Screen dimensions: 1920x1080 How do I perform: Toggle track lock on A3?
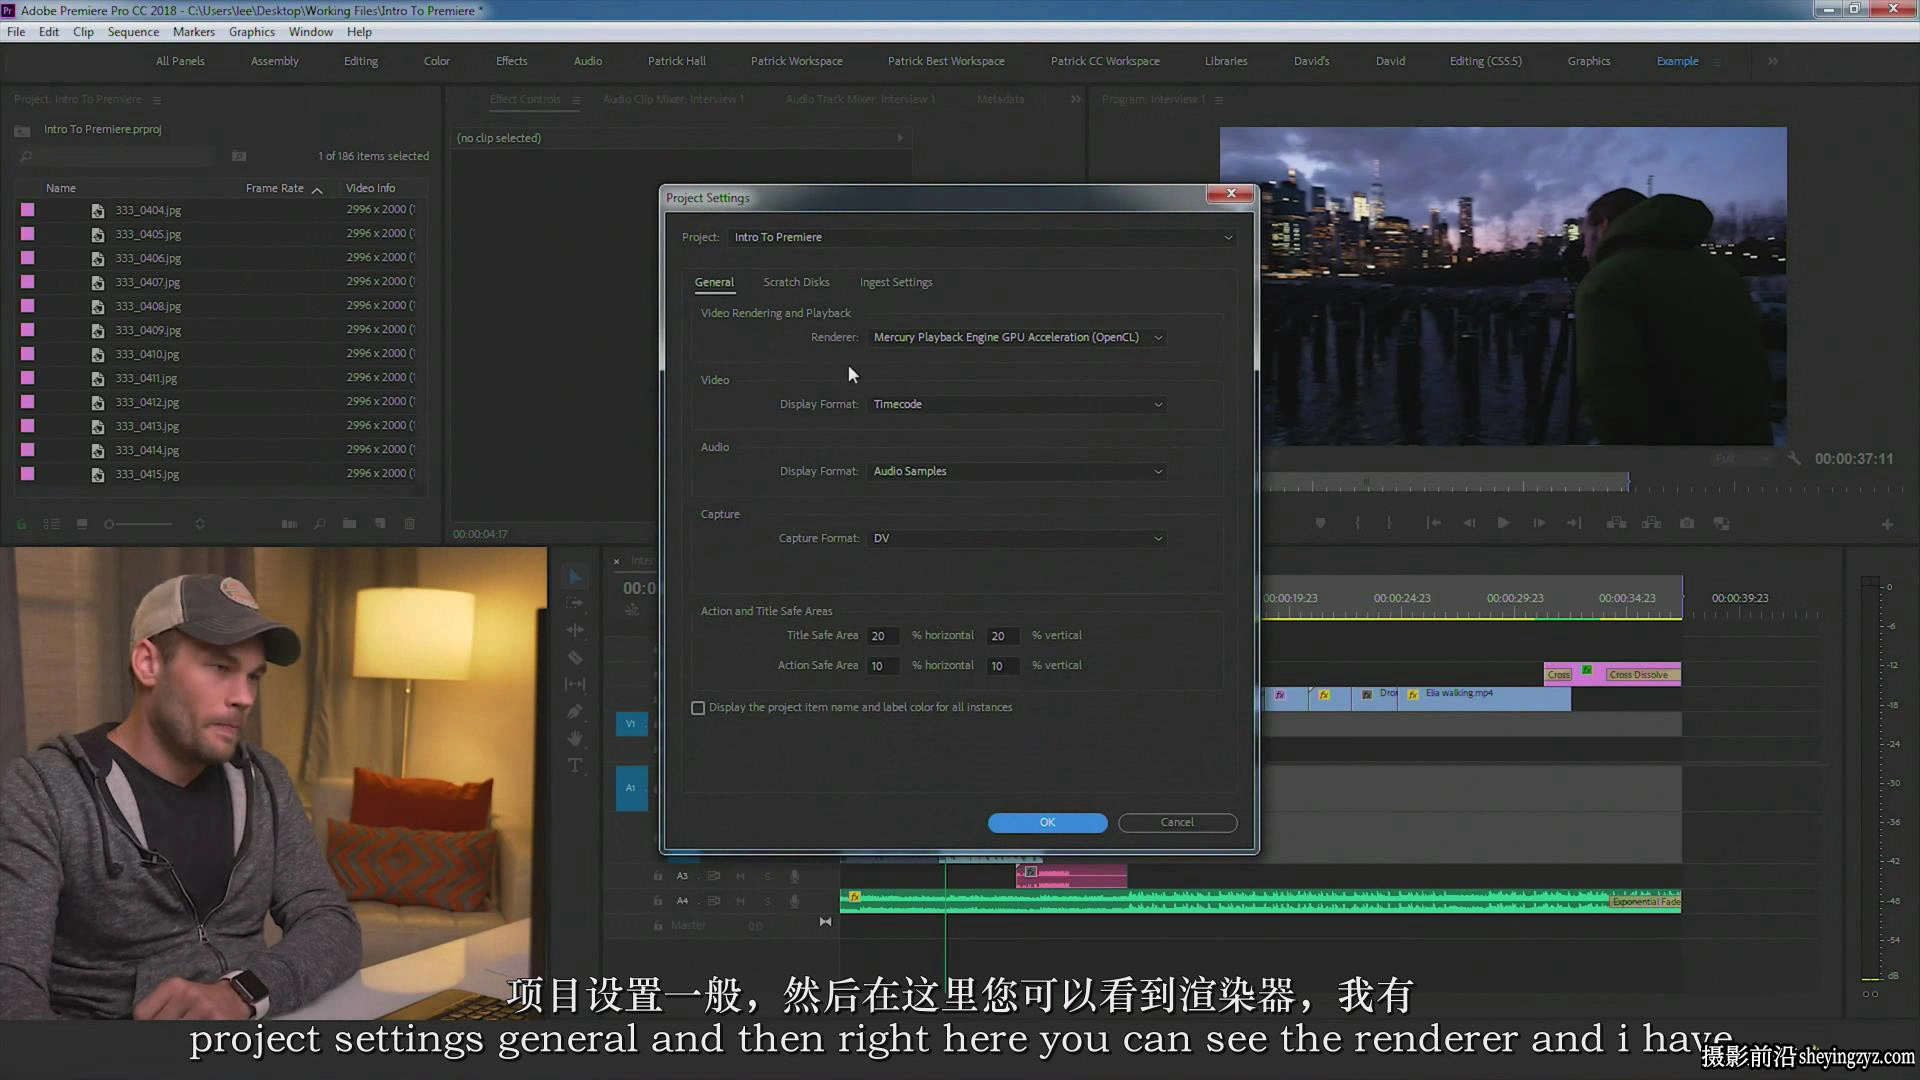[x=658, y=876]
